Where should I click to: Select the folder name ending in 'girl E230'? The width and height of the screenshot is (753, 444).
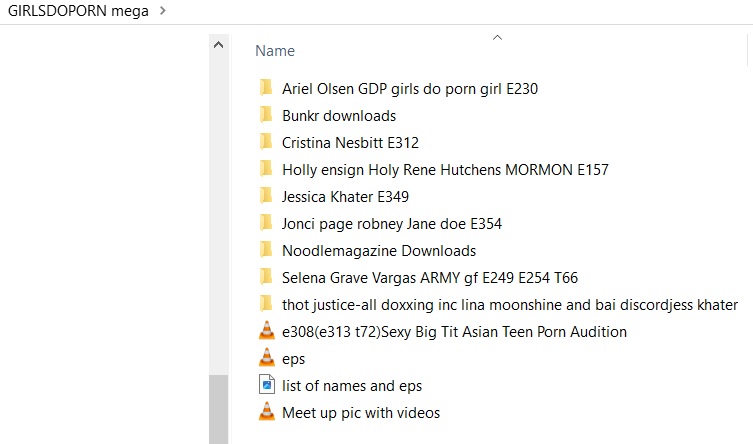[410, 89]
